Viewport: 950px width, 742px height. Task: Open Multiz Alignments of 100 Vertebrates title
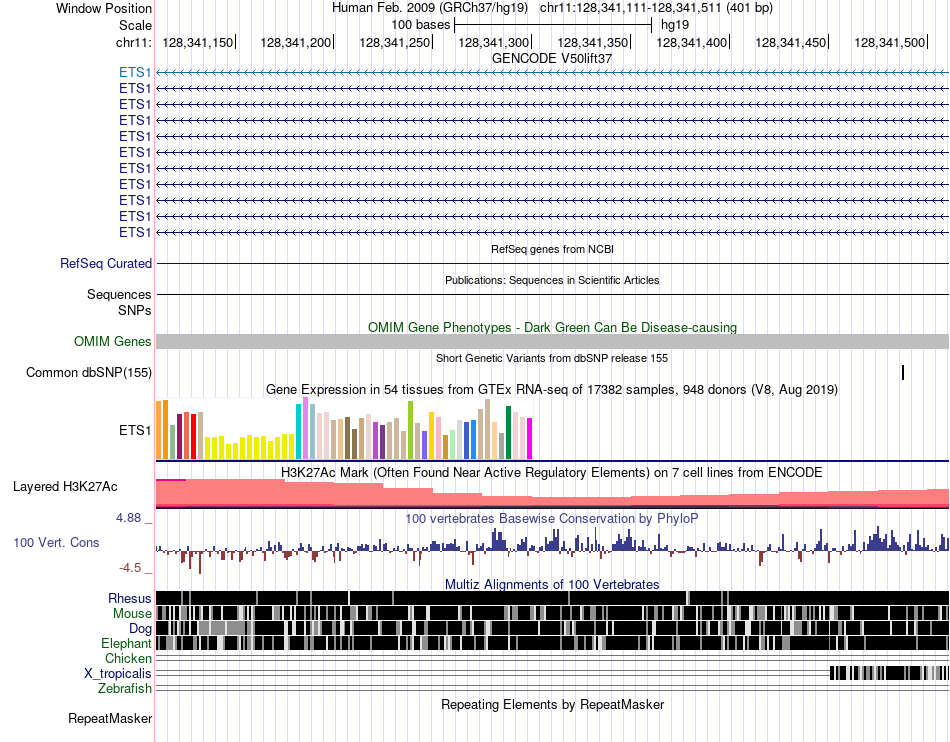(552, 585)
